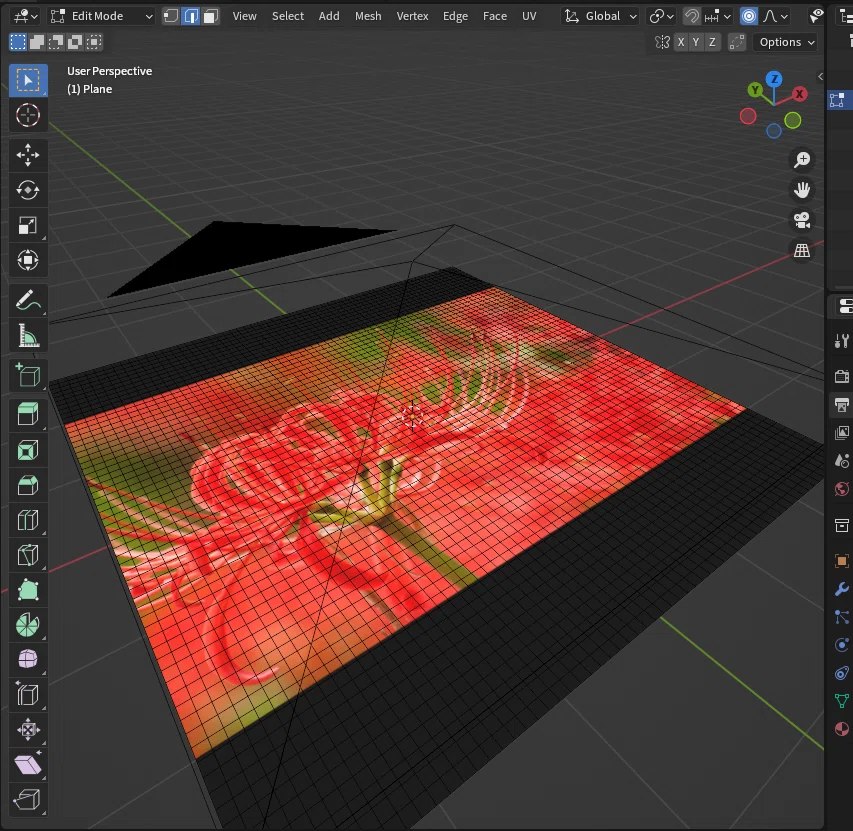Activate the Edge Slide tool
Screen dimensions: 853x831
(x=28, y=694)
